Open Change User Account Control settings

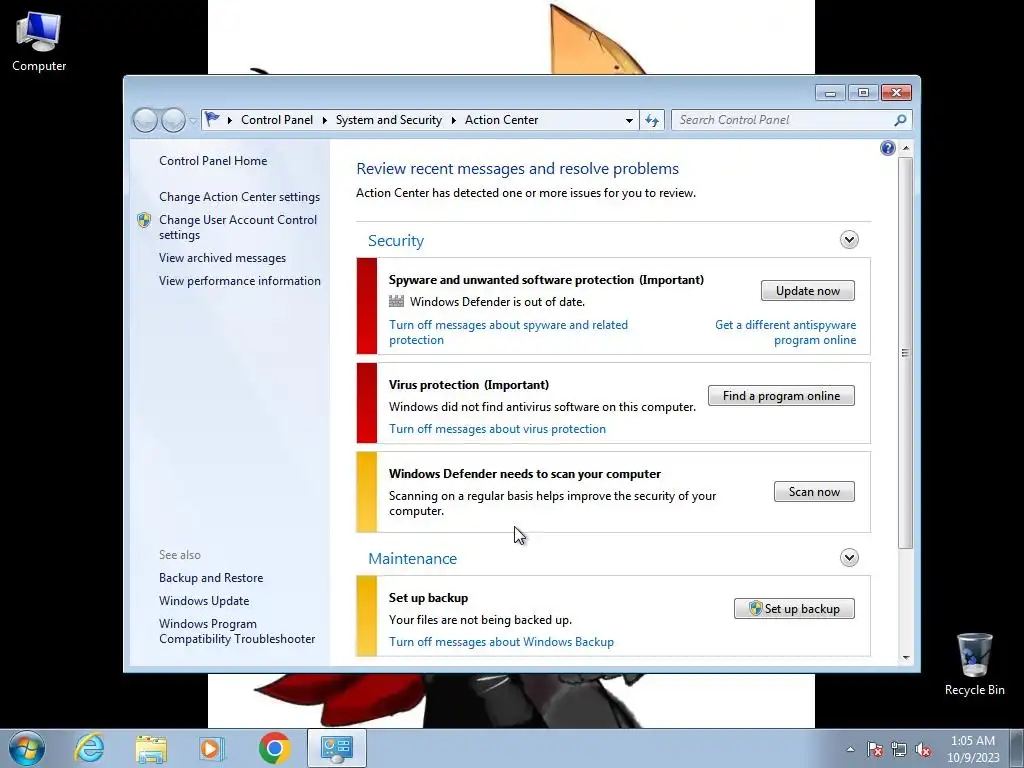[238, 227]
